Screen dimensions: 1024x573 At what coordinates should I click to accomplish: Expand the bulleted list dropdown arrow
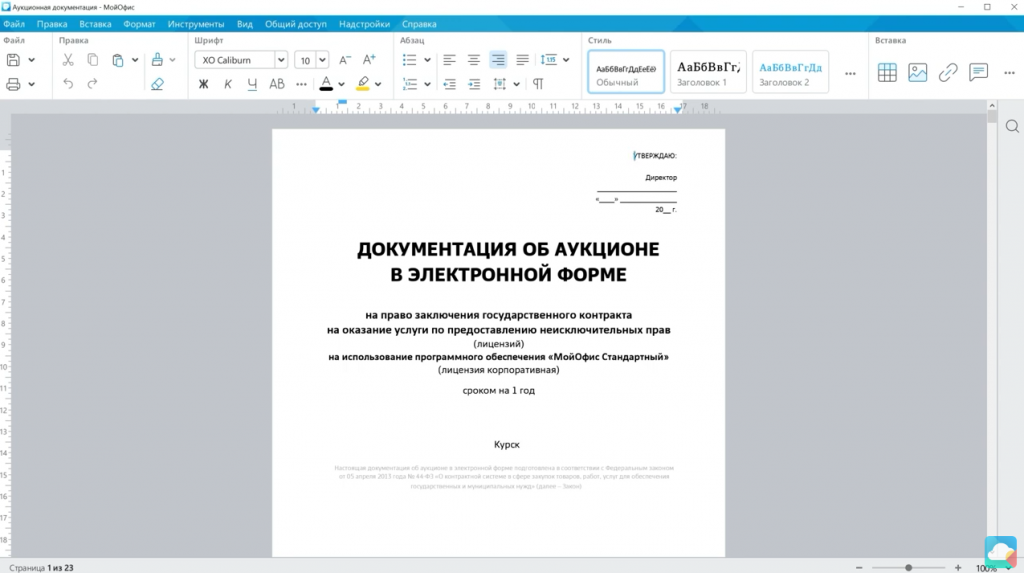pos(427,60)
